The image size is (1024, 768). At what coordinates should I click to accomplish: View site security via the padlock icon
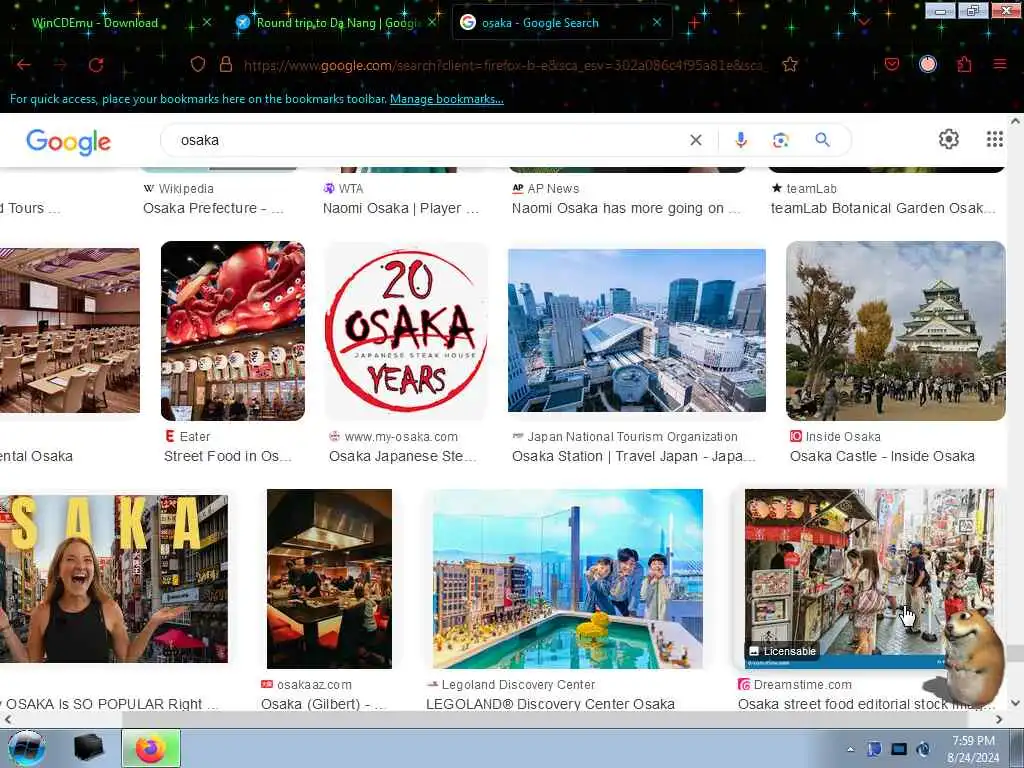[x=226, y=64]
